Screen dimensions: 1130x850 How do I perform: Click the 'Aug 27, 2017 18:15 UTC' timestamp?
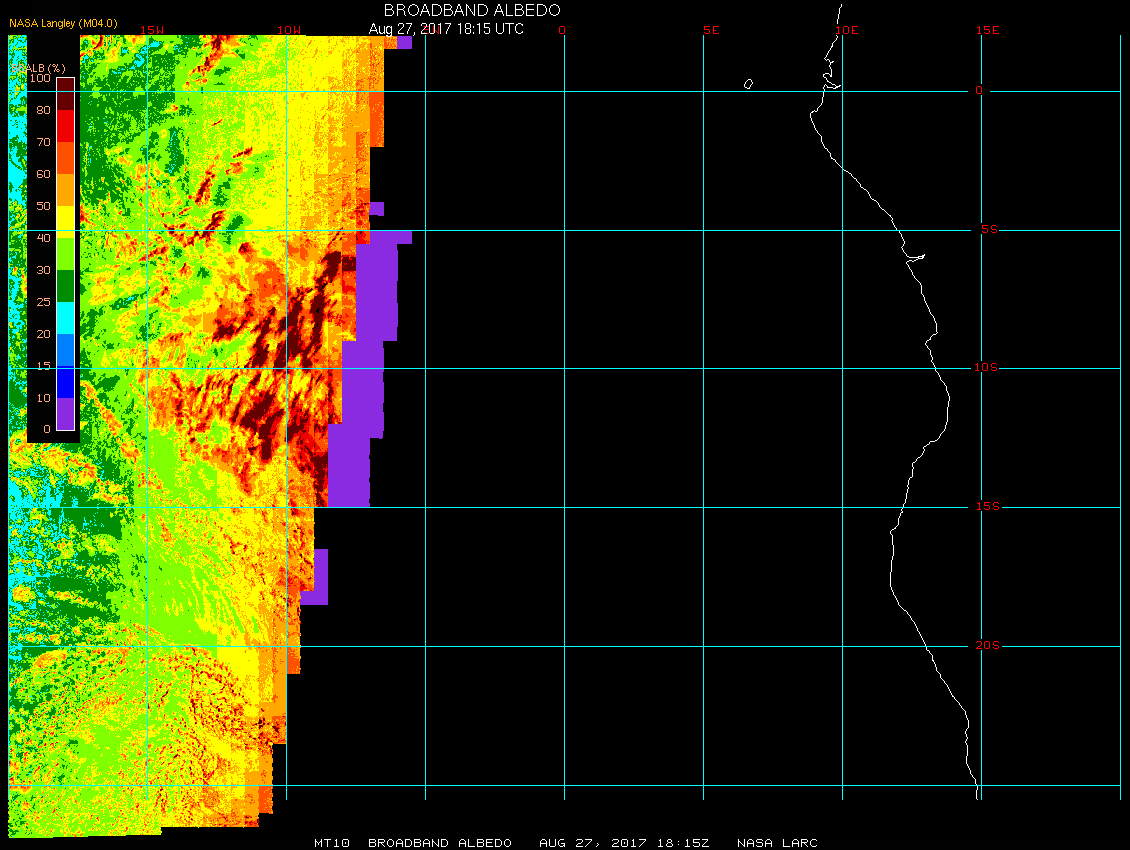446,29
